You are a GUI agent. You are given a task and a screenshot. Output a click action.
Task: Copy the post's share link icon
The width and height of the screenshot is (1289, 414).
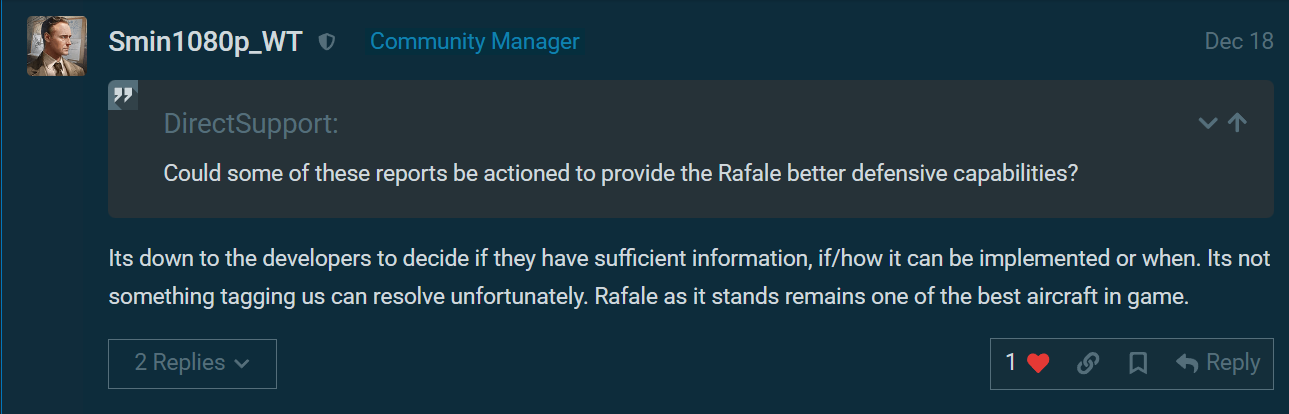1088,364
